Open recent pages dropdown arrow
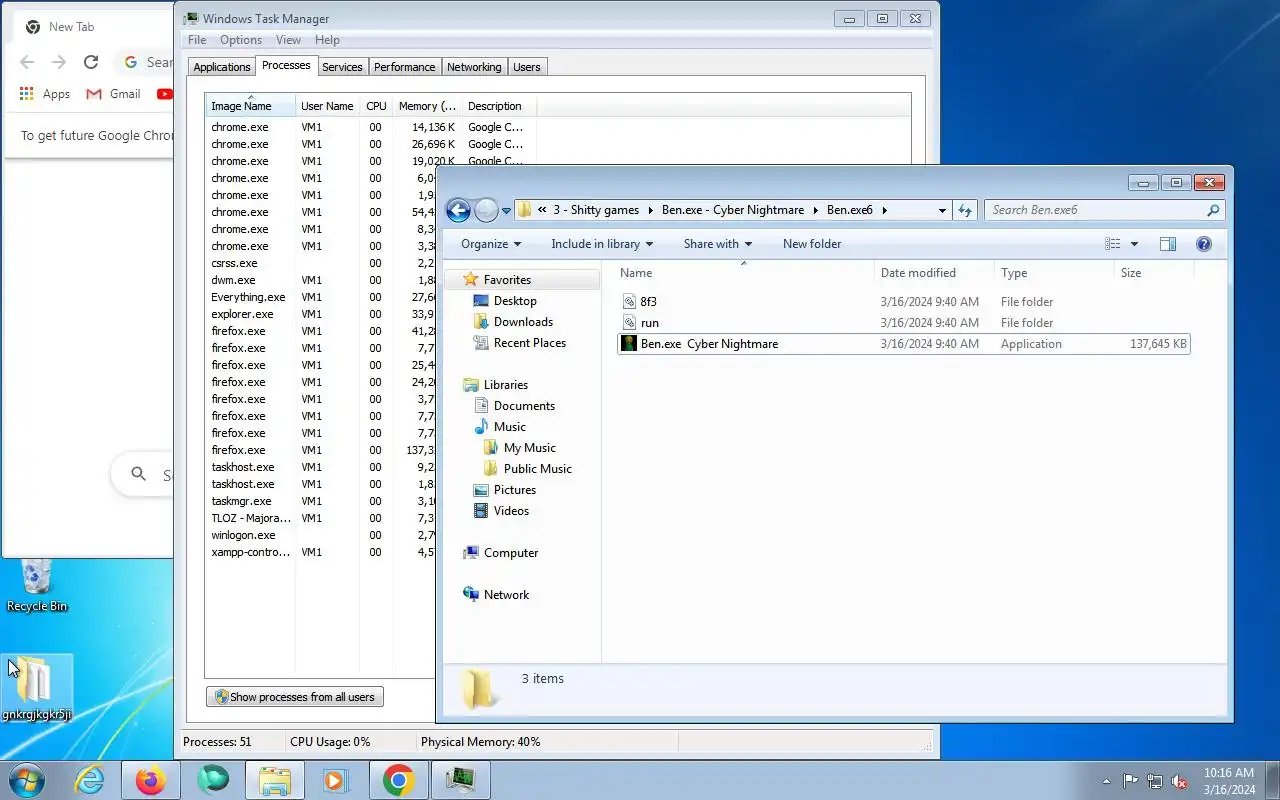 [506, 210]
